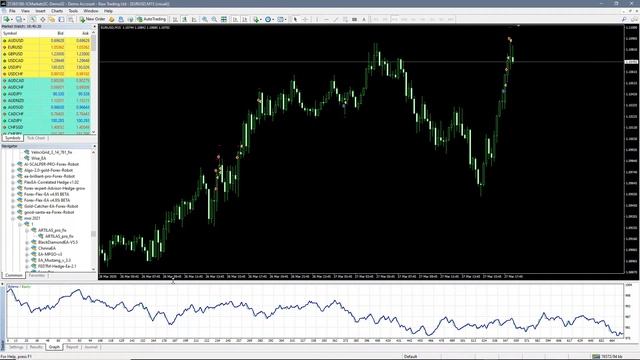Viewport: 640px width, 360px height.
Task: Select the Text (A) drawing tool
Action: point(364,19)
